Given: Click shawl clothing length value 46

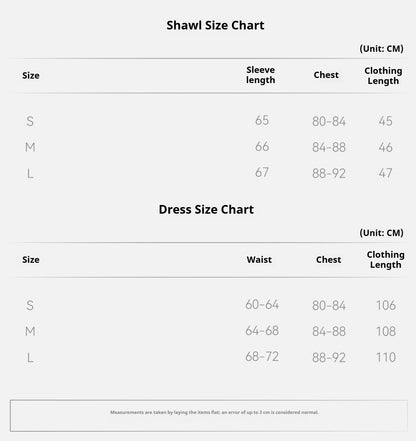Looking at the screenshot, I should click(385, 147).
